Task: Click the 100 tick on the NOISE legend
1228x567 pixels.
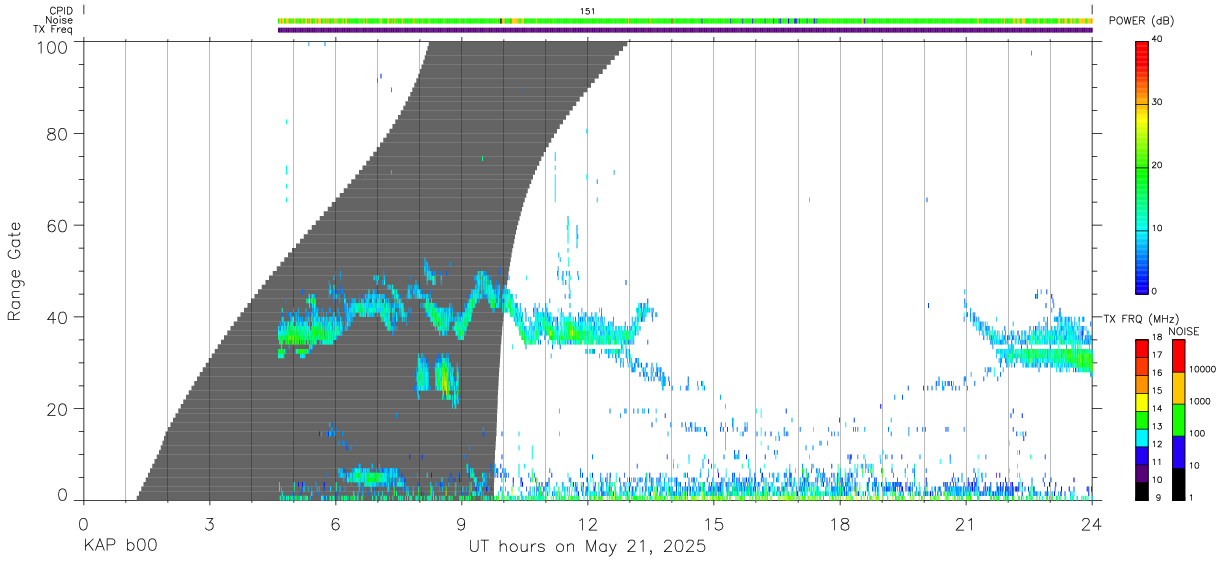Action: pos(1199,434)
